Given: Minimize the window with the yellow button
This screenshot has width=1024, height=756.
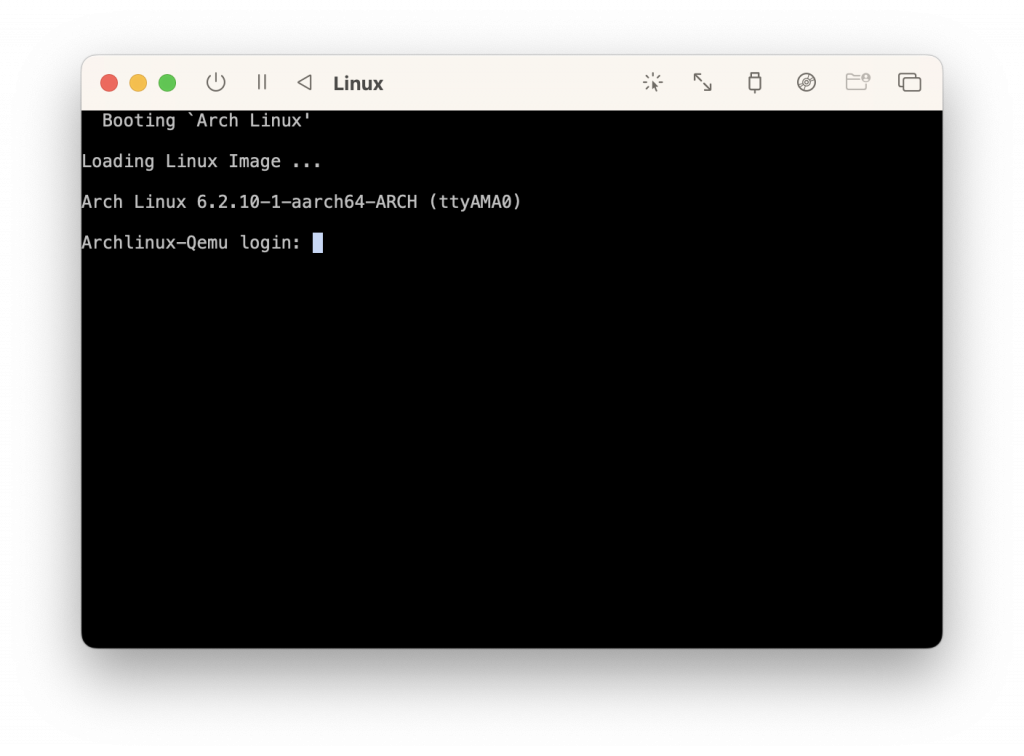Looking at the screenshot, I should click(138, 83).
